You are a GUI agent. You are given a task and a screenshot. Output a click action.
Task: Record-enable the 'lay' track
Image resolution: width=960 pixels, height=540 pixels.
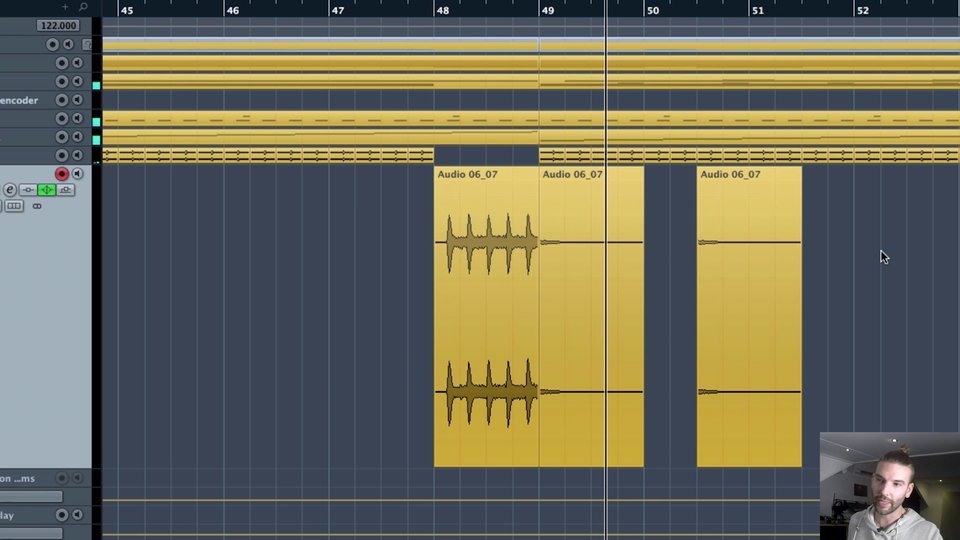61,515
